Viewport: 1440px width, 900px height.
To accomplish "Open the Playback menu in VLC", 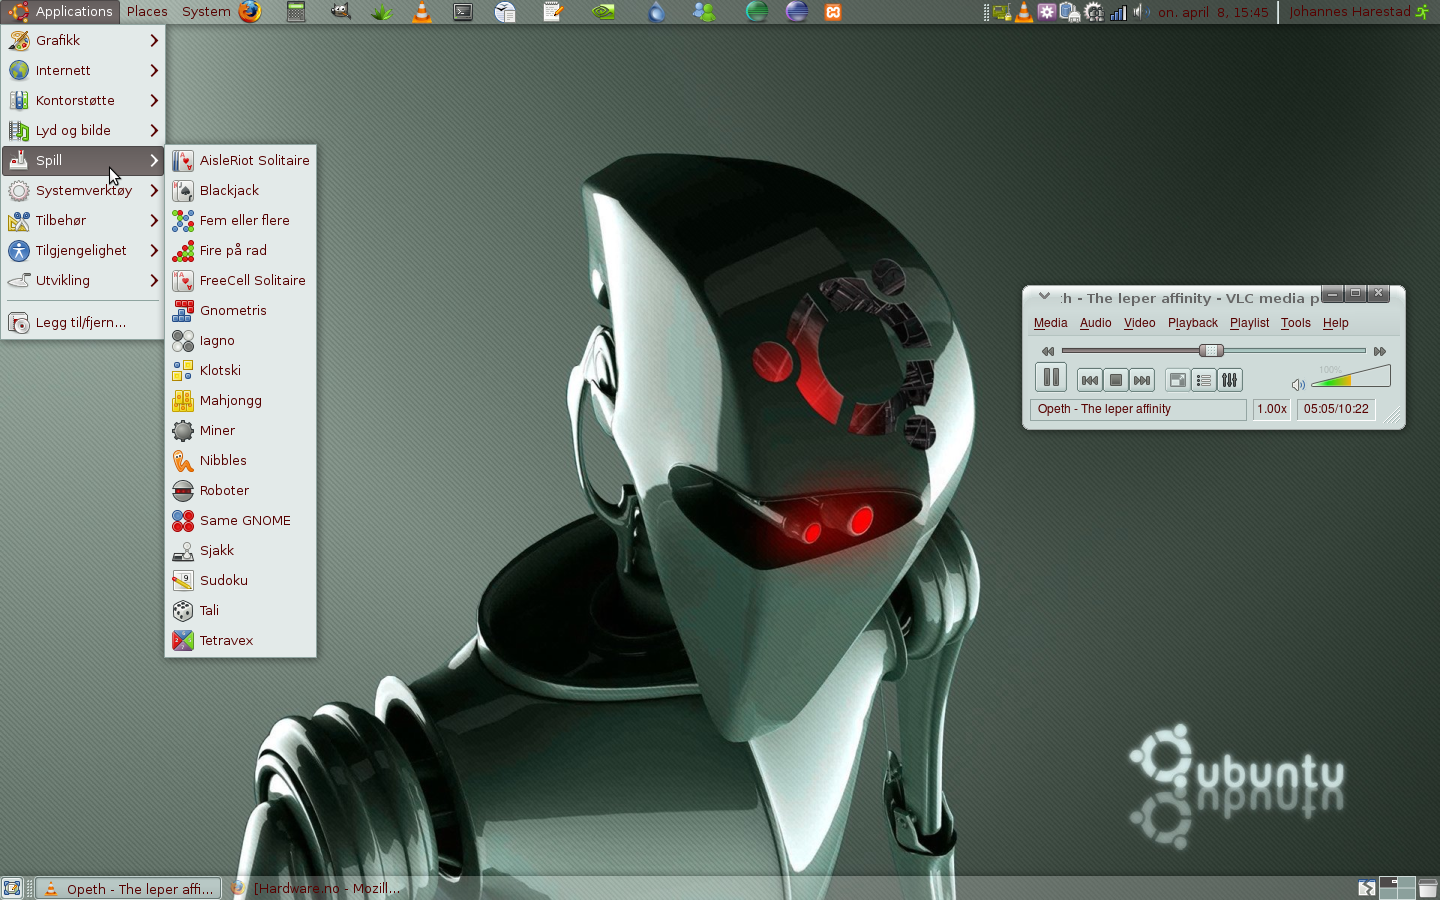I will (1192, 323).
